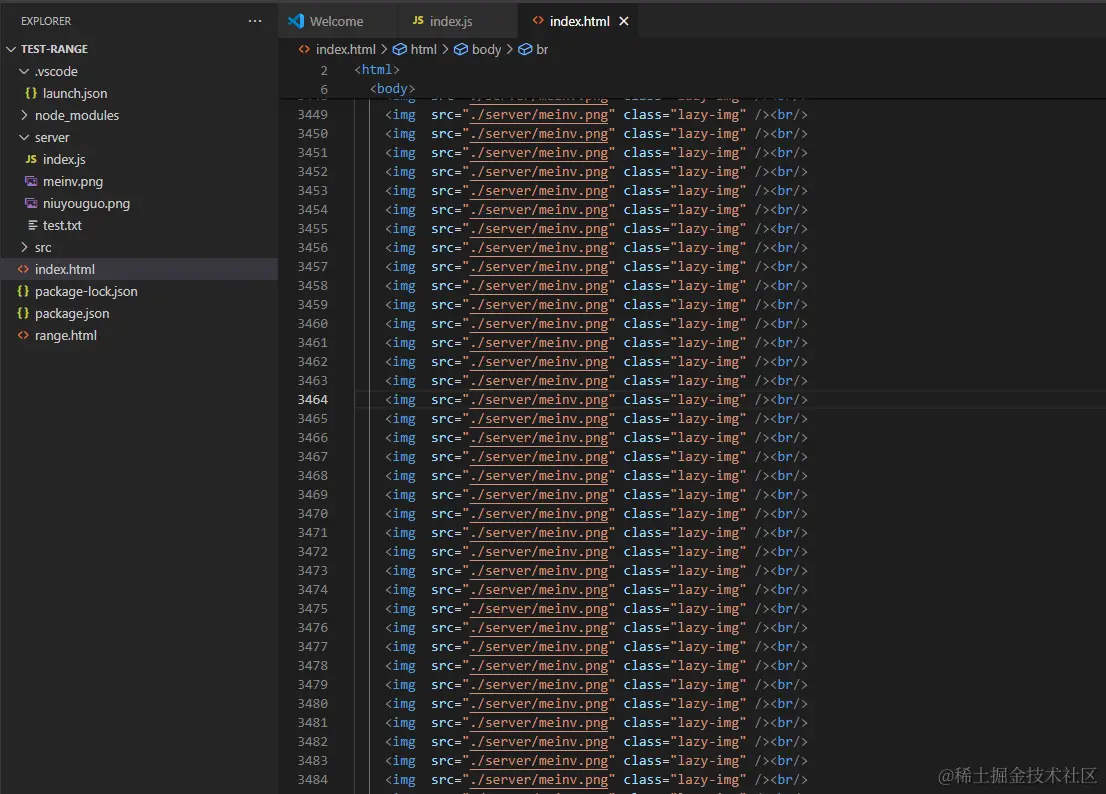Click the JS icon on index.js tab
1106x794 pixels.
[x=418, y=20]
